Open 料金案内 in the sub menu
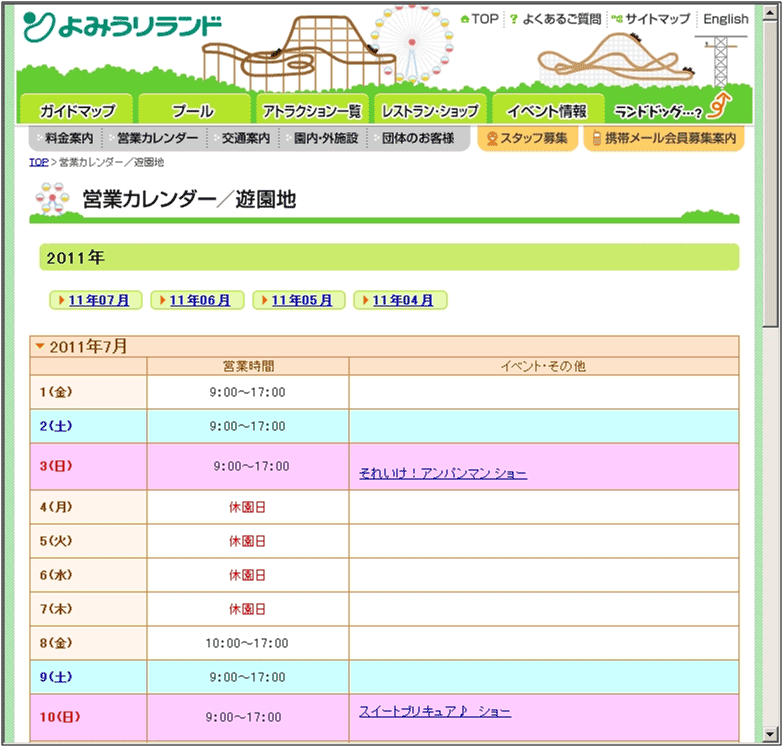Image resolution: width=783 pixels, height=747 pixels. tap(68, 138)
